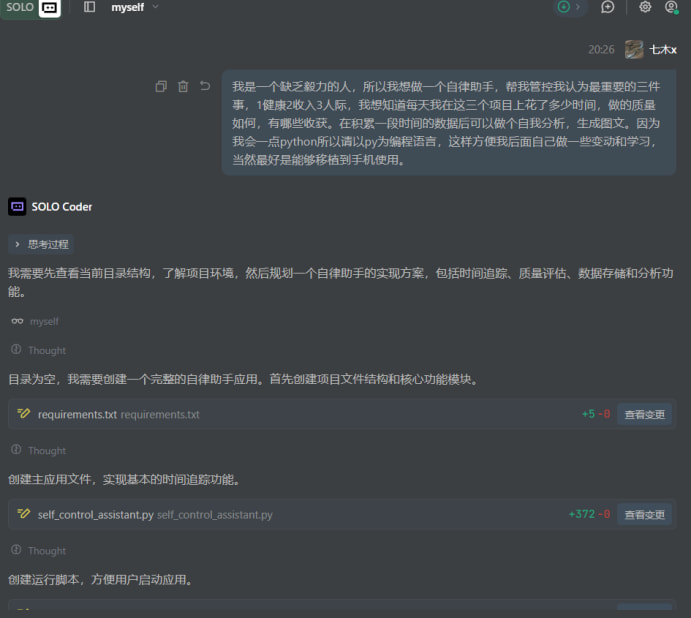The width and height of the screenshot is (691, 618).
Task: Click the green update download icon
Action: click(564, 7)
